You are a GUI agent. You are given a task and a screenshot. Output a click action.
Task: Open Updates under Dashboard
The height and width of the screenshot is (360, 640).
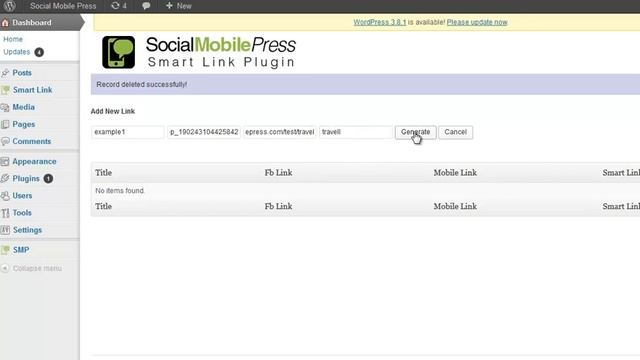tap(17, 52)
